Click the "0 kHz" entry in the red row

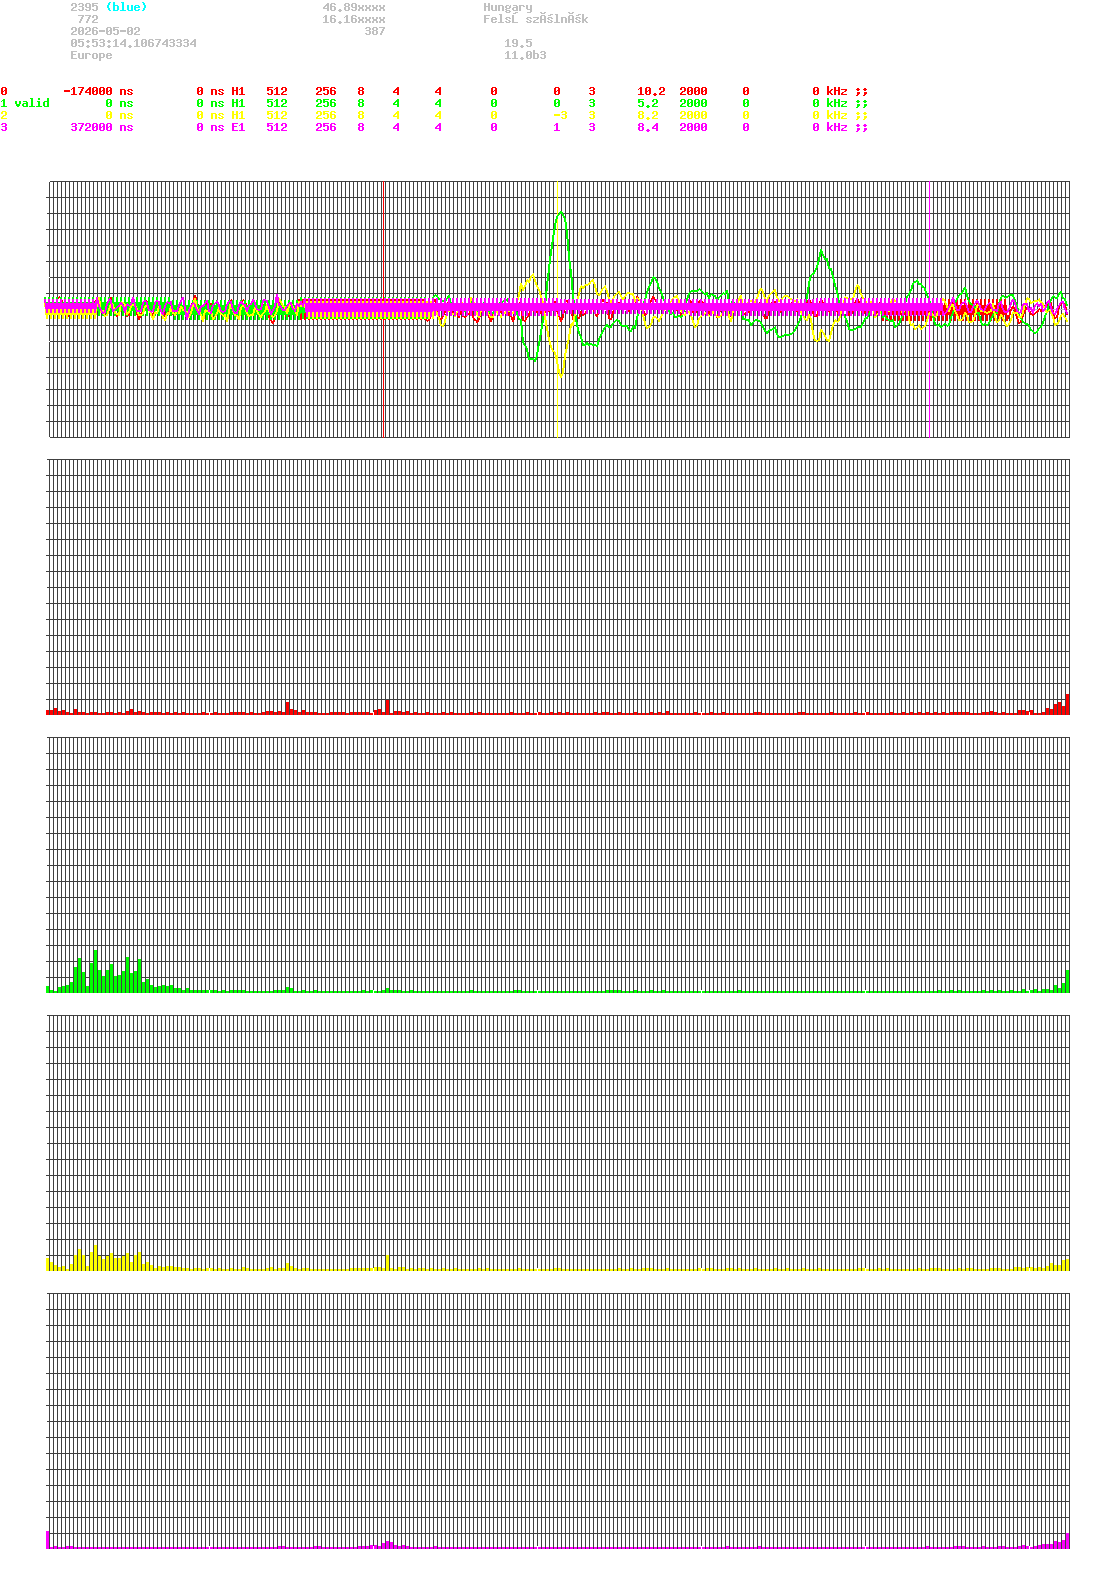[x=830, y=91]
